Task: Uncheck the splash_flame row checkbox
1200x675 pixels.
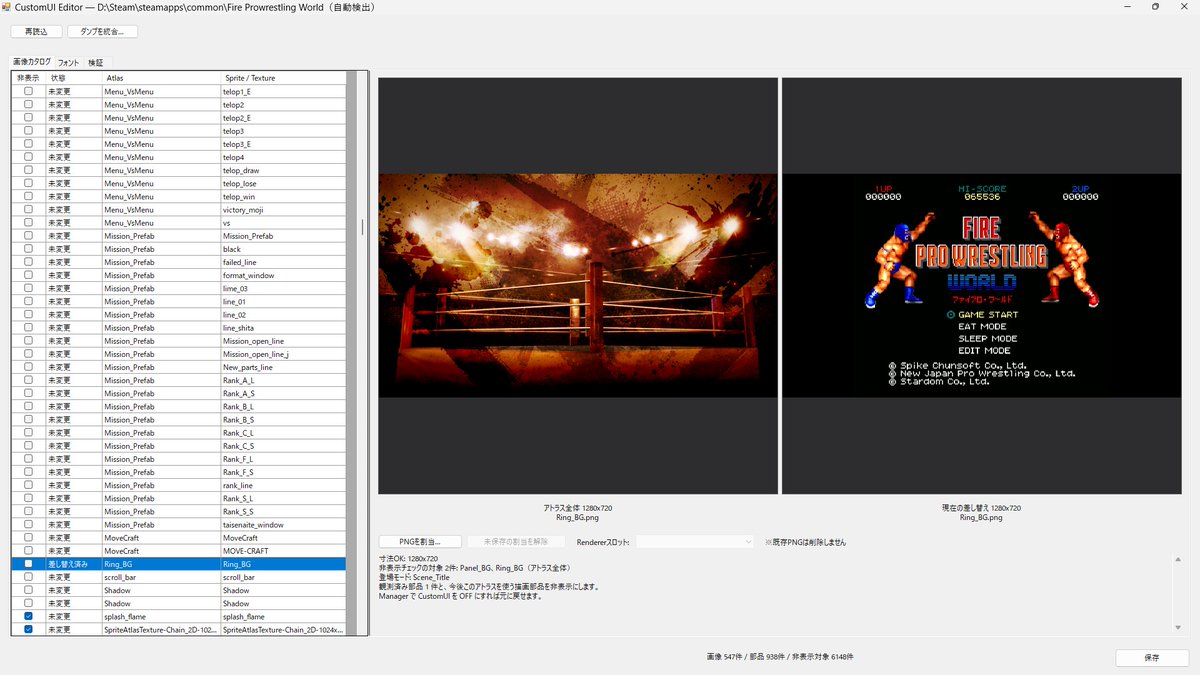Action: pos(28,617)
